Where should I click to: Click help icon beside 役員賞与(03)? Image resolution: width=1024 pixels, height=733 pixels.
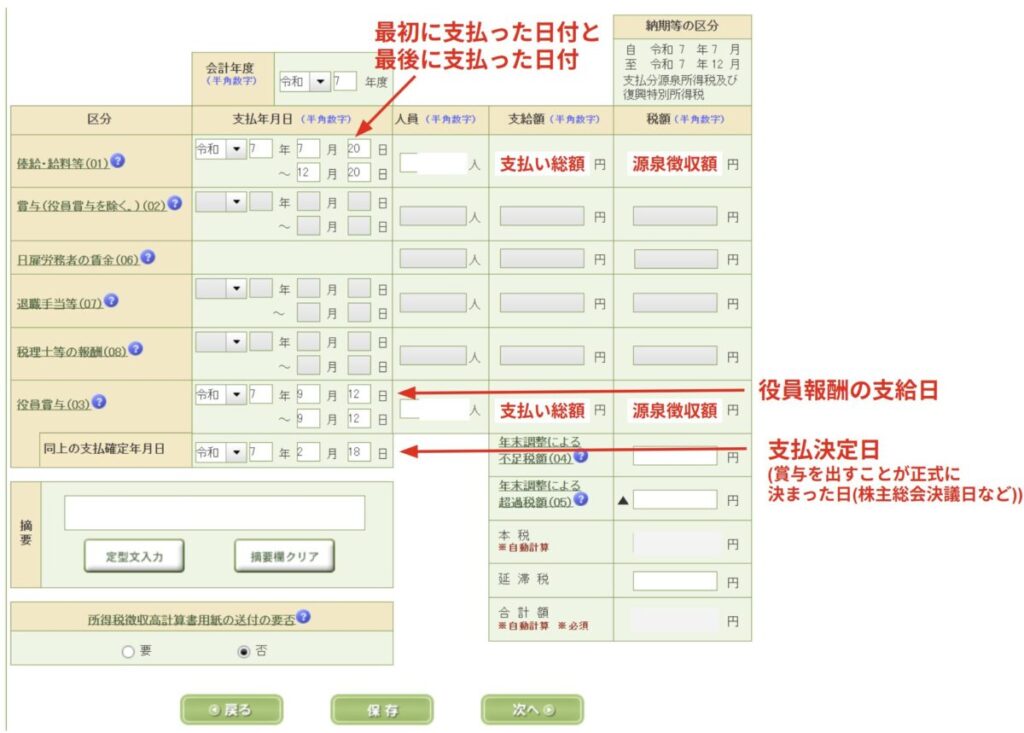(99, 403)
